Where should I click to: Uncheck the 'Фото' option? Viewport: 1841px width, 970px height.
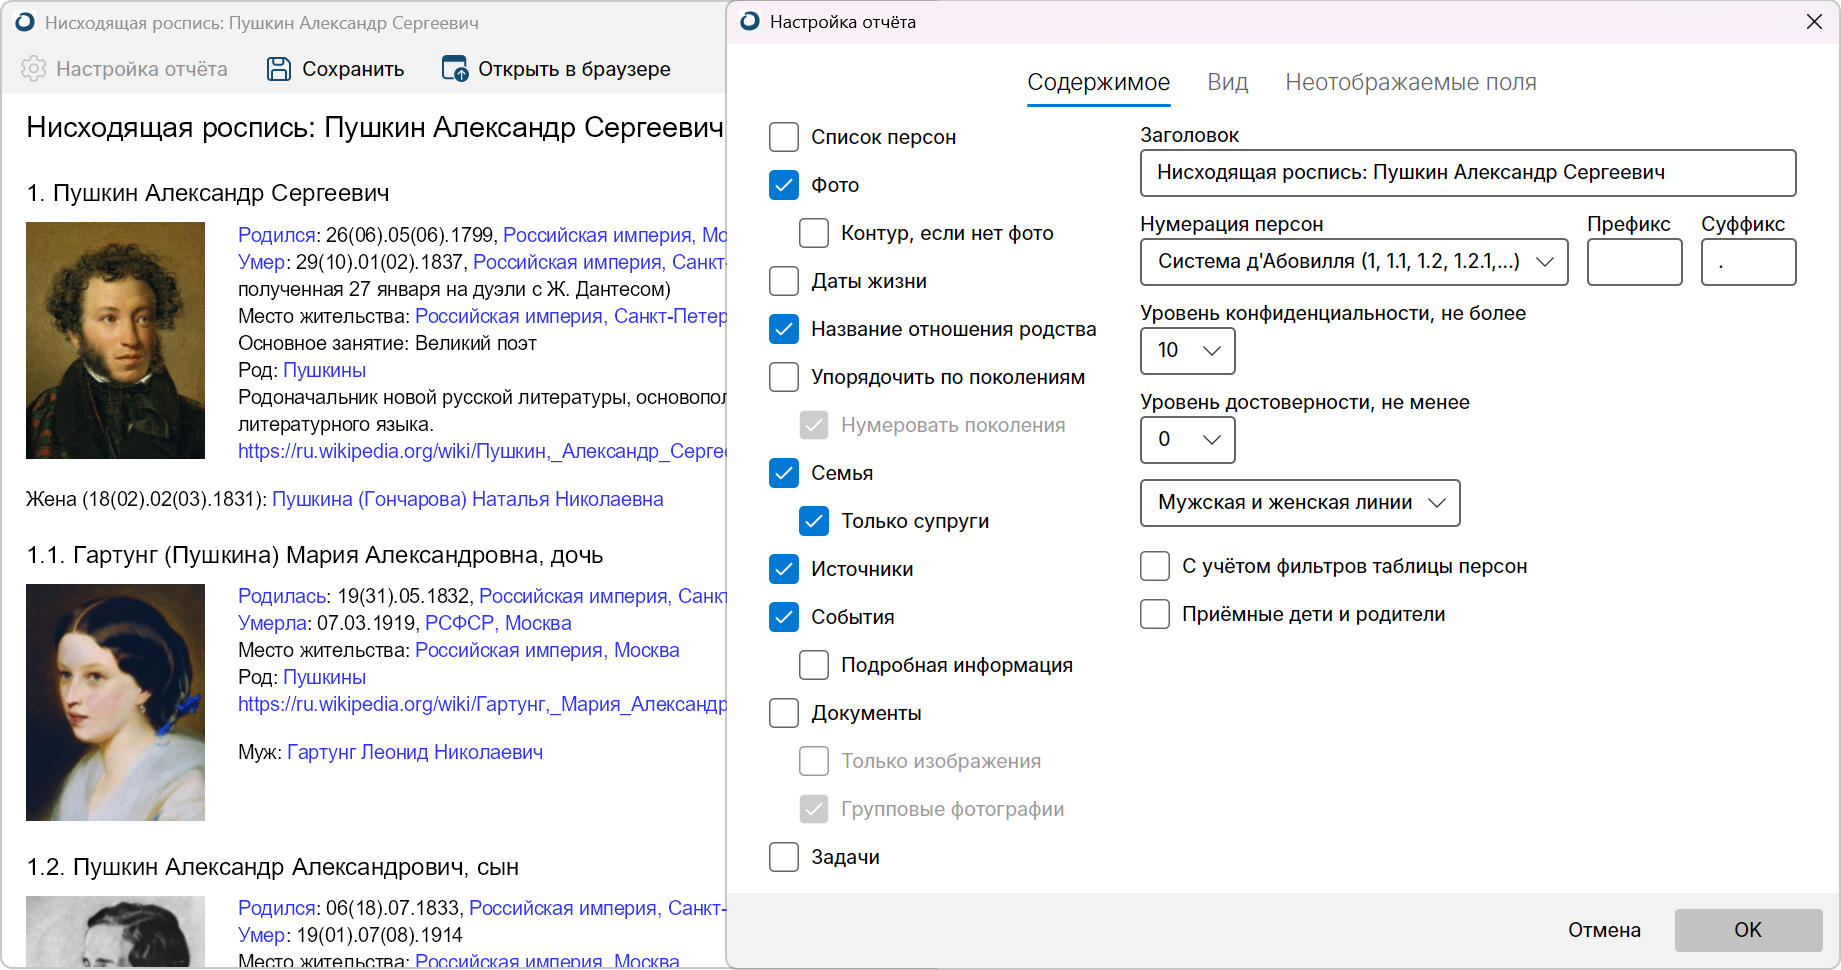tap(784, 184)
